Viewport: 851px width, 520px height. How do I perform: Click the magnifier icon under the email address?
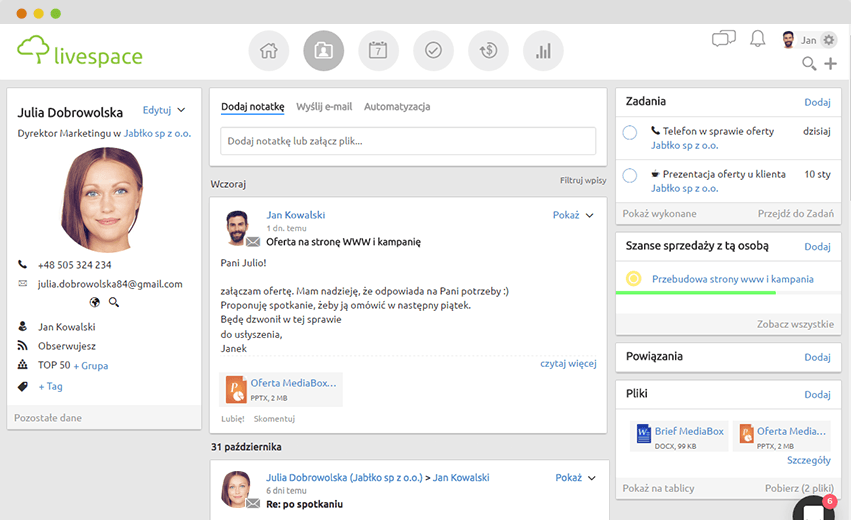click(x=113, y=302)
